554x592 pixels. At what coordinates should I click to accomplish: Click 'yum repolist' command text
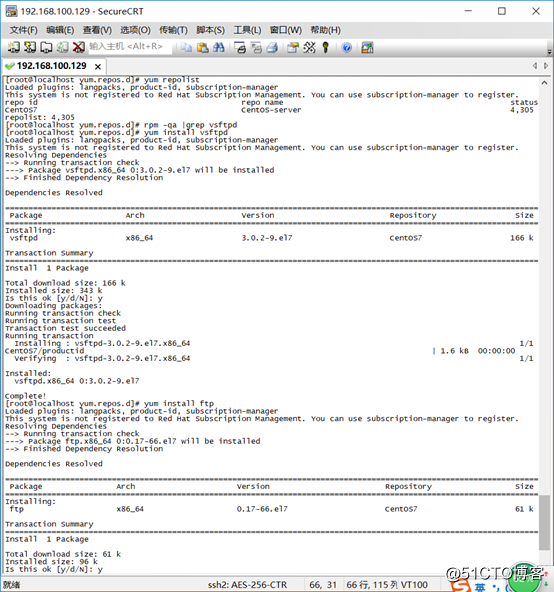pyautogui.click(x=172, y=80)
